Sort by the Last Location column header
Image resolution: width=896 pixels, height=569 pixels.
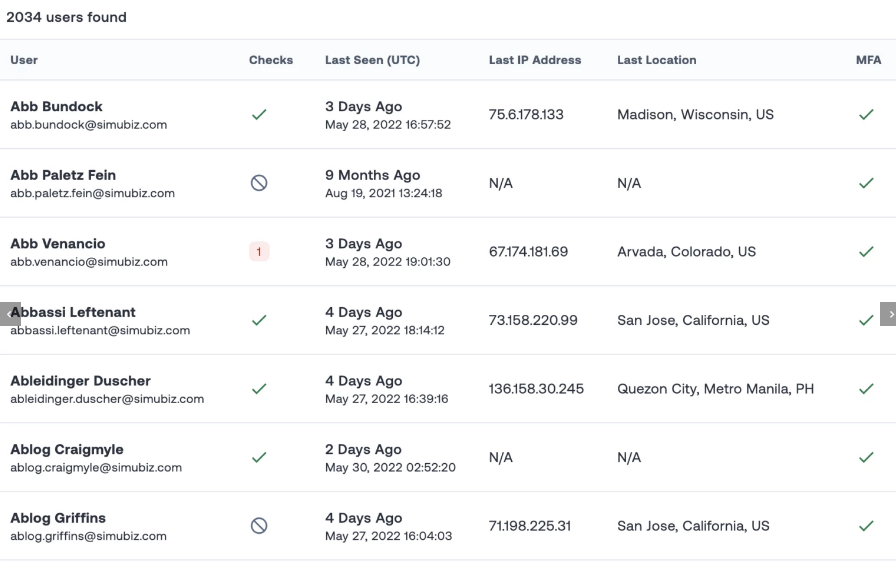pos(656,60)
